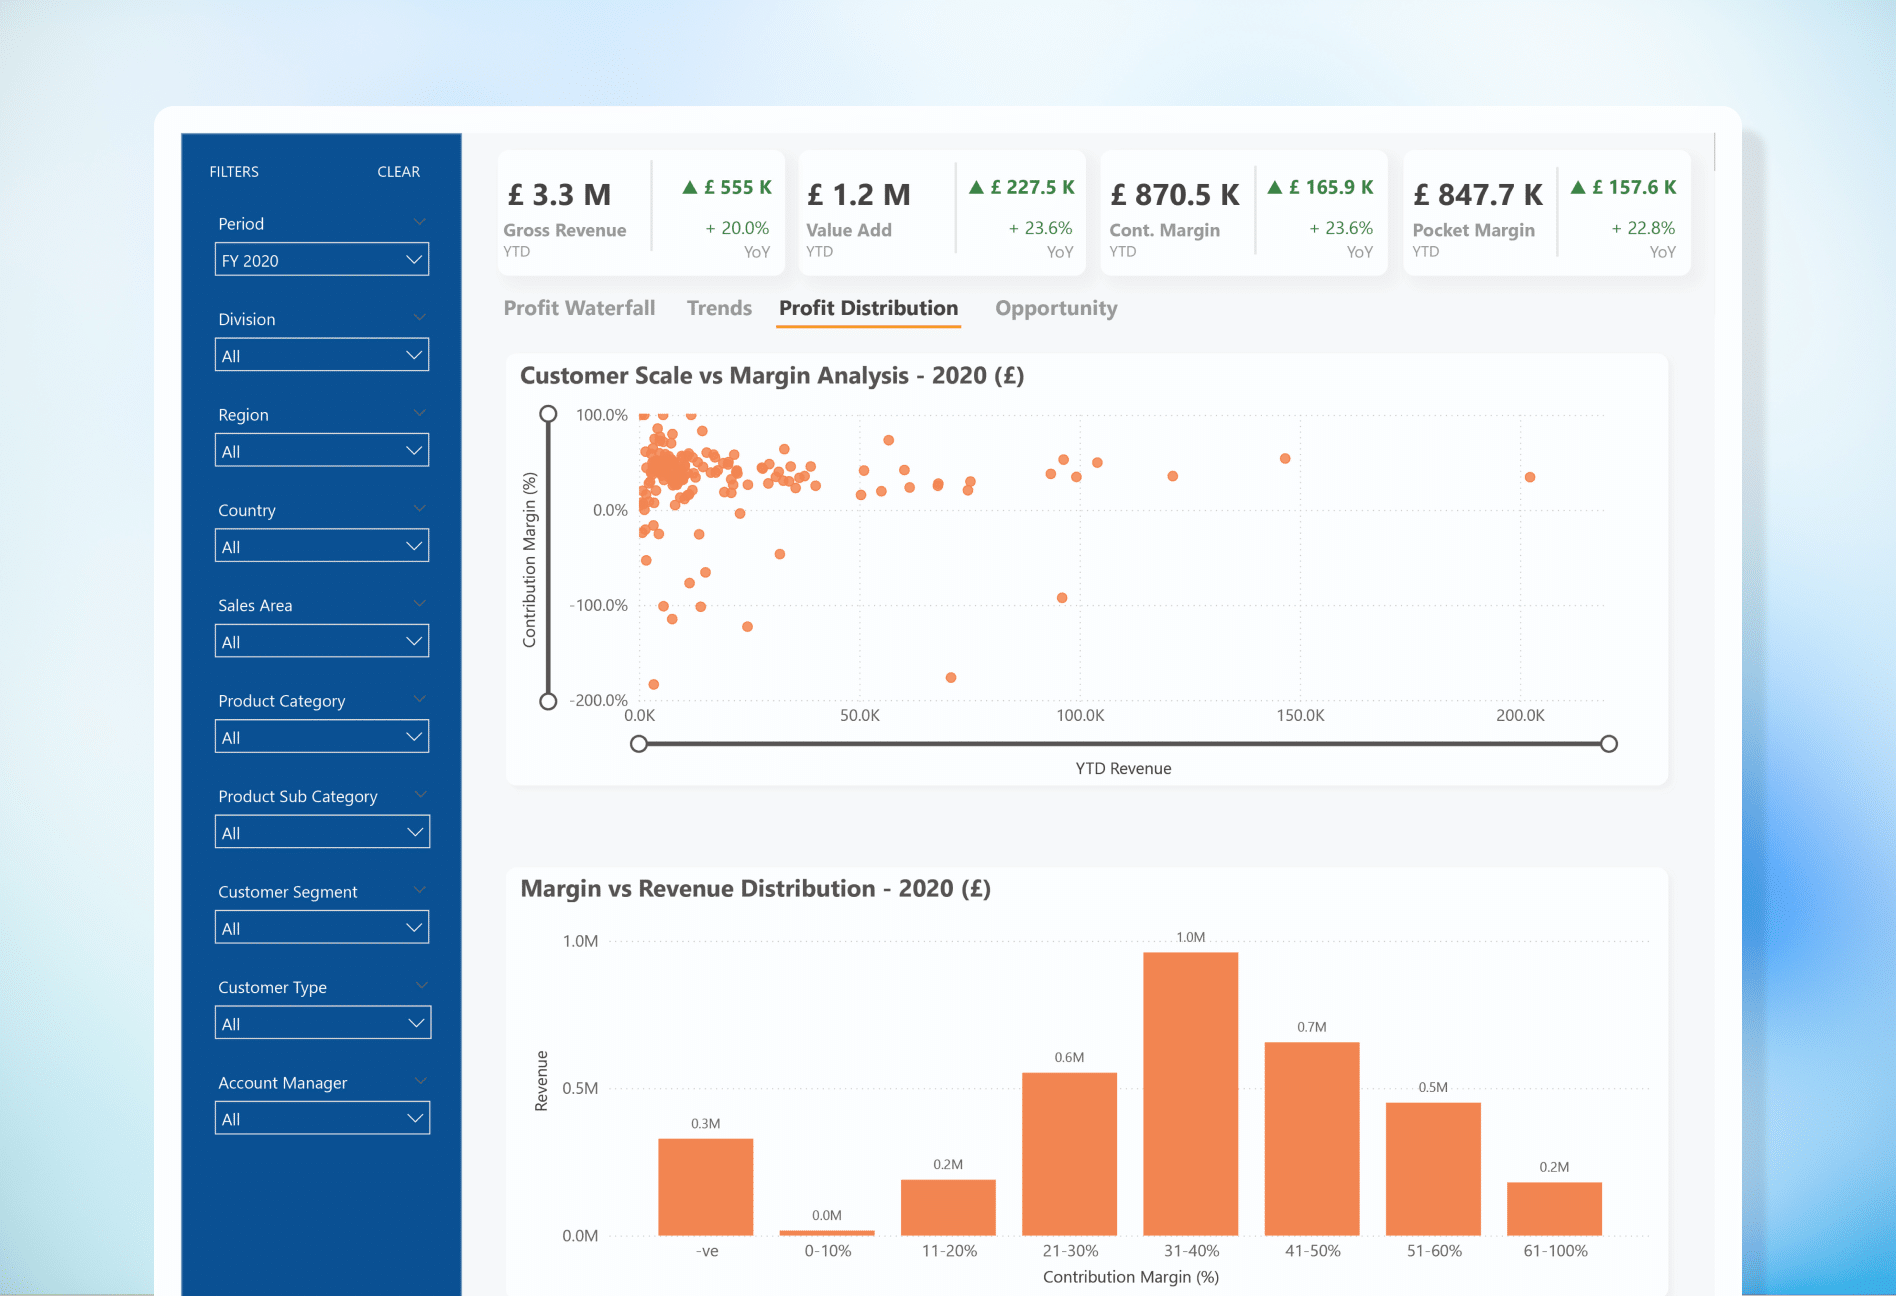Open the Account Manager dropdown
Image resolution: width=1896 pixels, height=1296 pixels.
click(322, 1118)
